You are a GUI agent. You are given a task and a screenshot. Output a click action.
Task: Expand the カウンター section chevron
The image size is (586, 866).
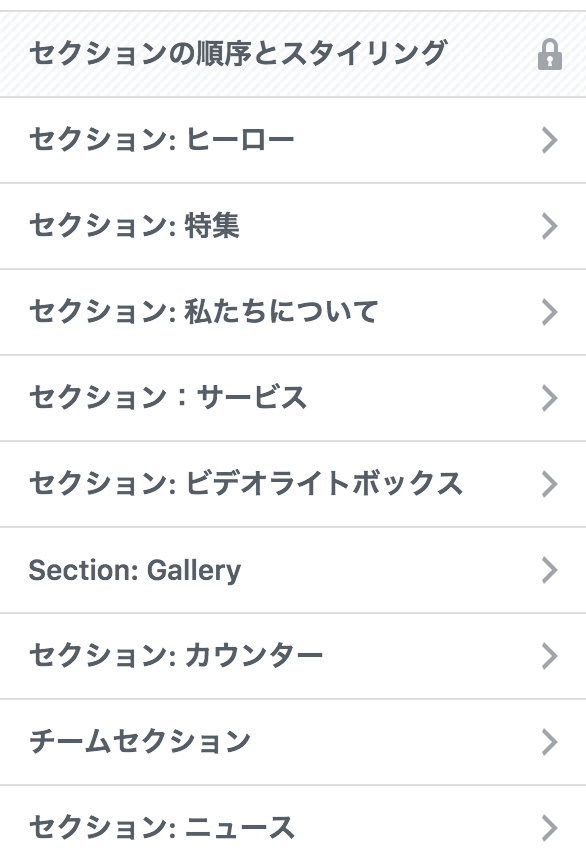548,656
